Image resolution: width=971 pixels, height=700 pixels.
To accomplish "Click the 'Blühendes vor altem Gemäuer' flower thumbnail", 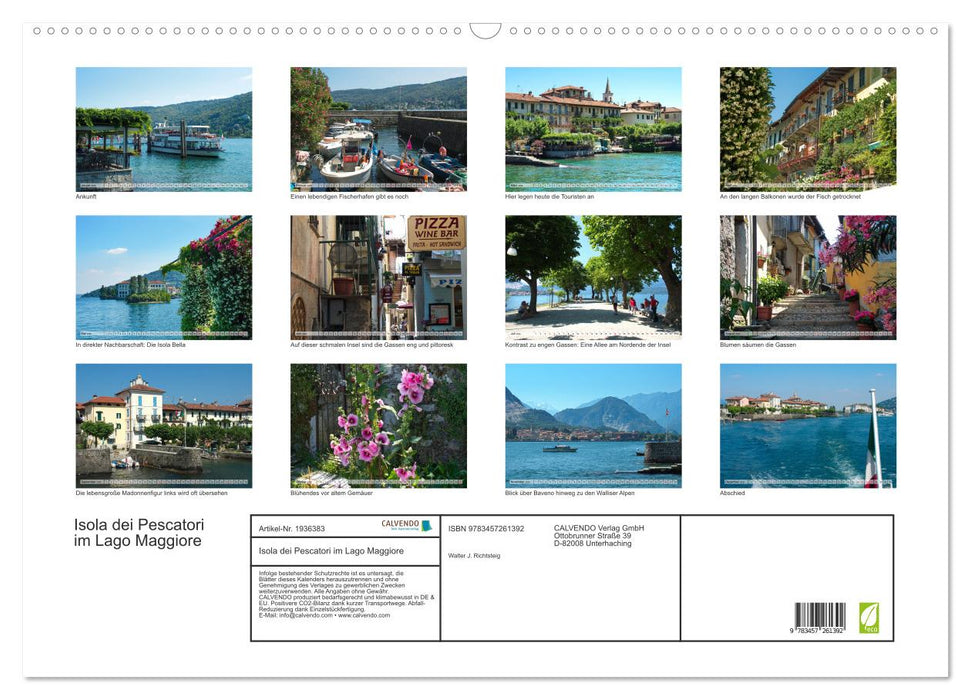I will click(x=378, y=424).
